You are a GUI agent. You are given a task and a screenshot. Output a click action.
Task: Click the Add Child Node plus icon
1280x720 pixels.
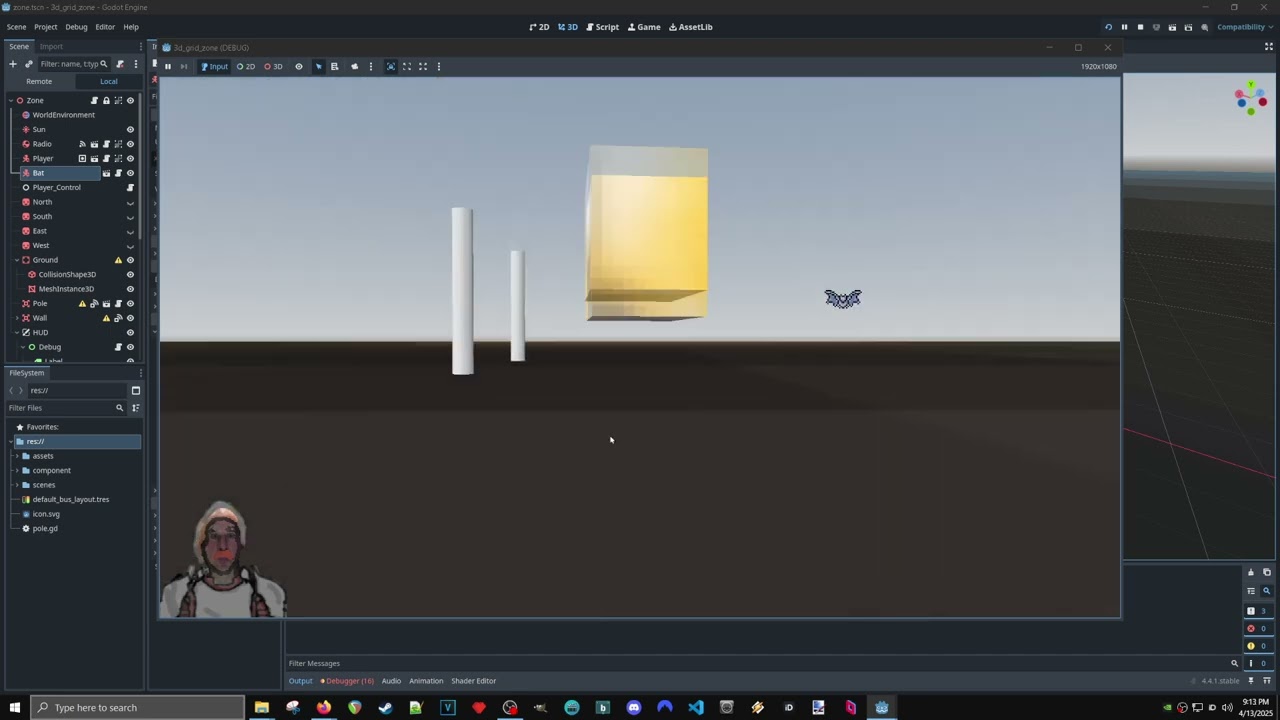[x=13, y=64]
